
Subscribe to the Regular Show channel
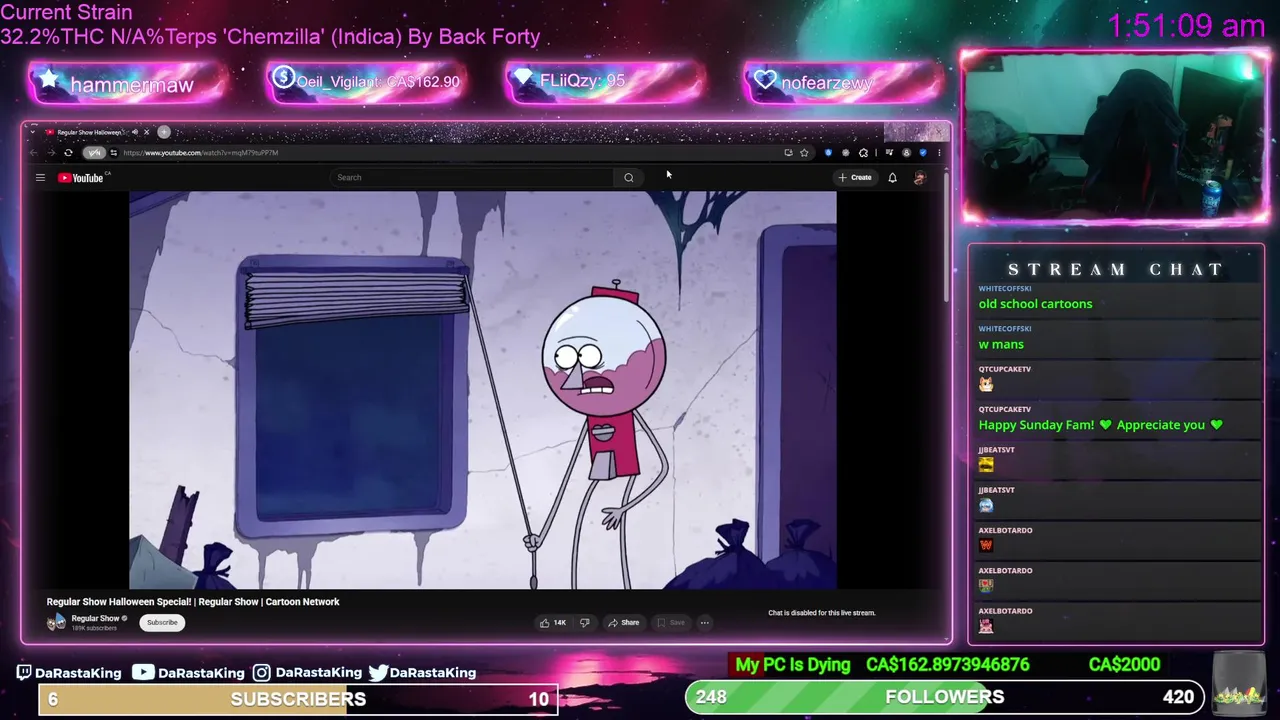pyautogui.click(x=162, y=622)
